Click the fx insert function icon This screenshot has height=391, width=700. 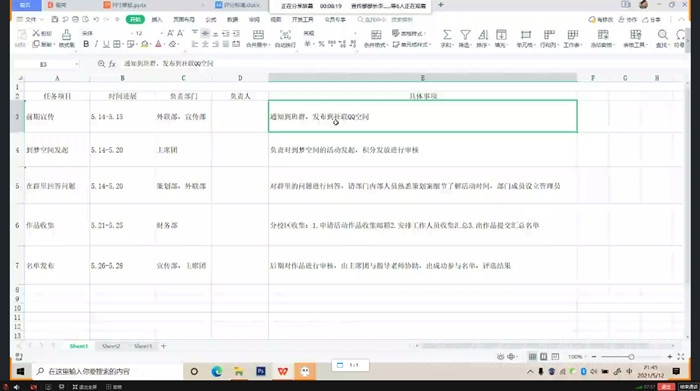tap(112, 64)
